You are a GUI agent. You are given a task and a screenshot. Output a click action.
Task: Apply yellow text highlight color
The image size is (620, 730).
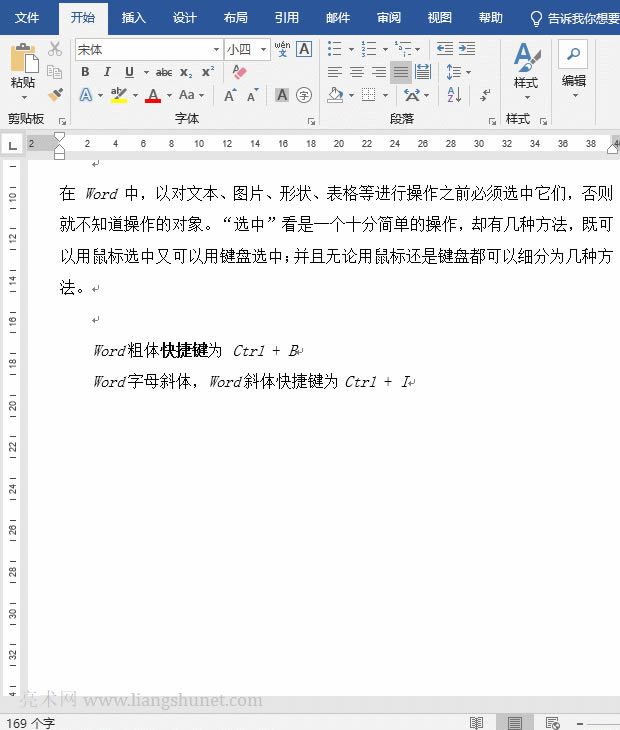(x=119, y=95)
